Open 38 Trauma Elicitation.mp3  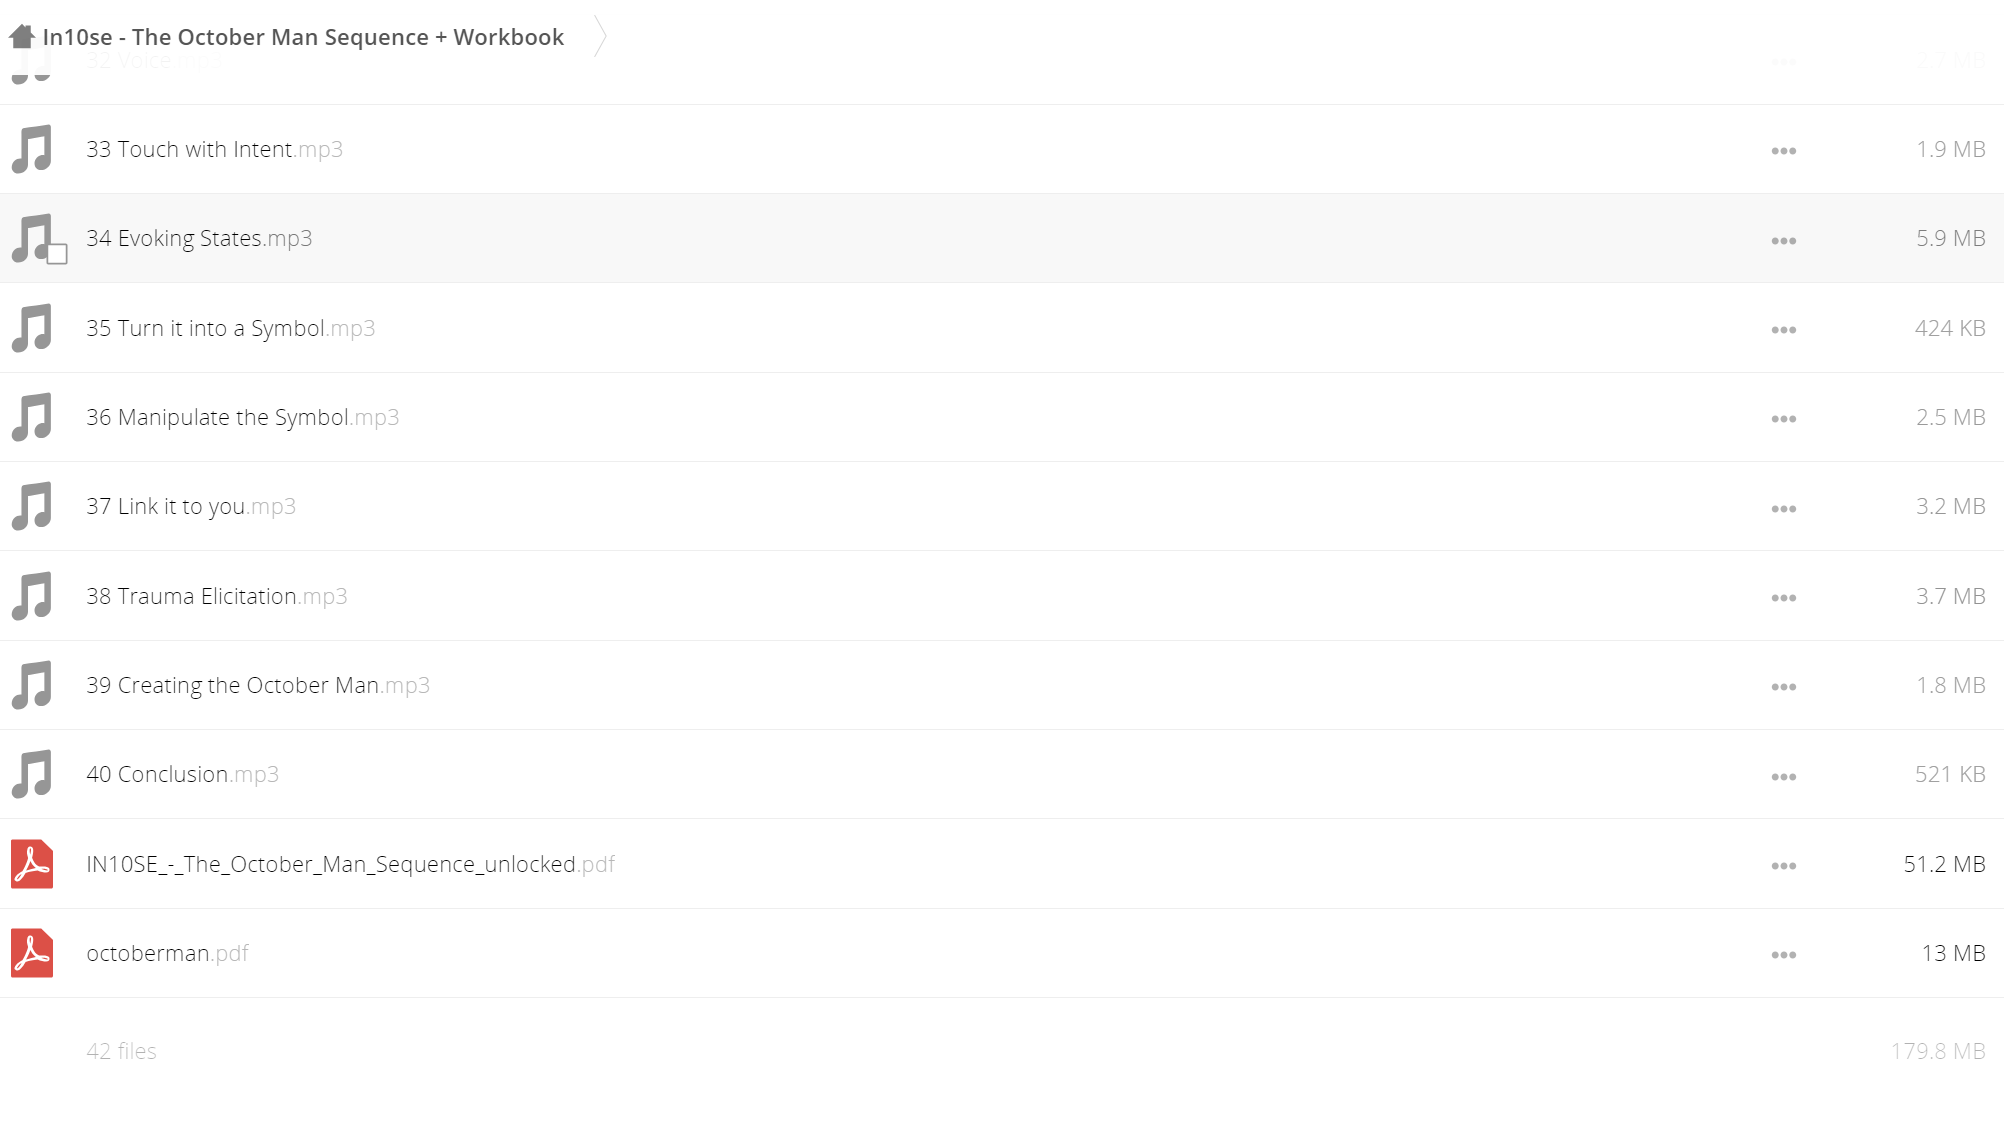click(216, 596)
